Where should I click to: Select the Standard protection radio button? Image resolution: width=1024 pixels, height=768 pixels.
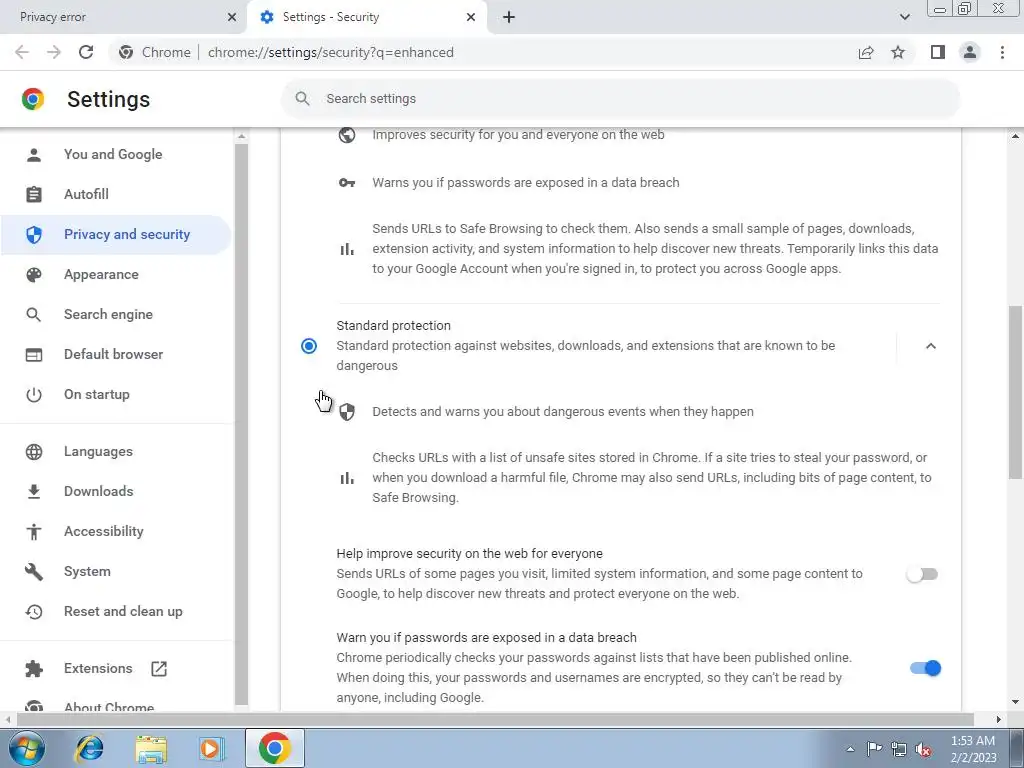tap(309, 345)
